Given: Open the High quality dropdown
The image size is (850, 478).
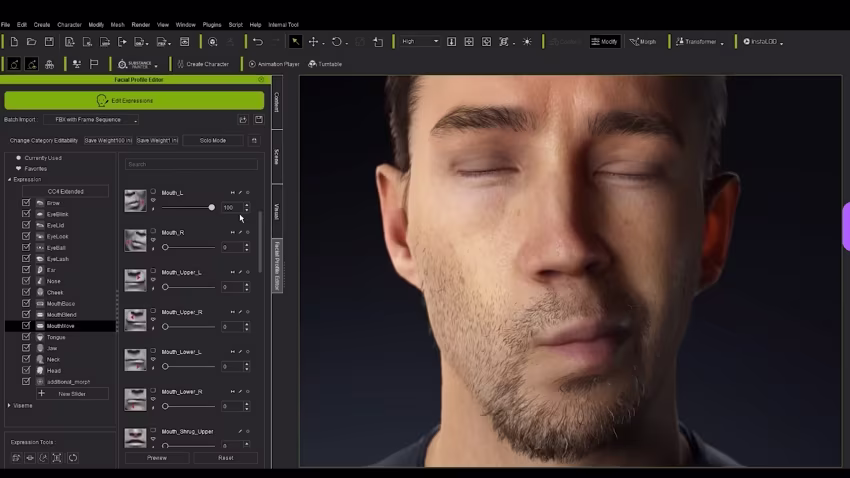Looking at the screenshot, I should tap(420, 42).
